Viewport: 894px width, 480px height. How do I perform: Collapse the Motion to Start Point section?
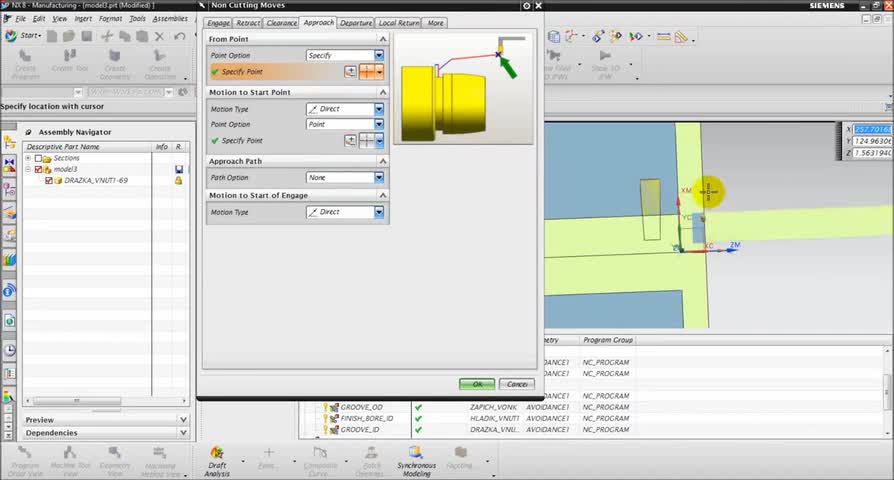[382, 92]
